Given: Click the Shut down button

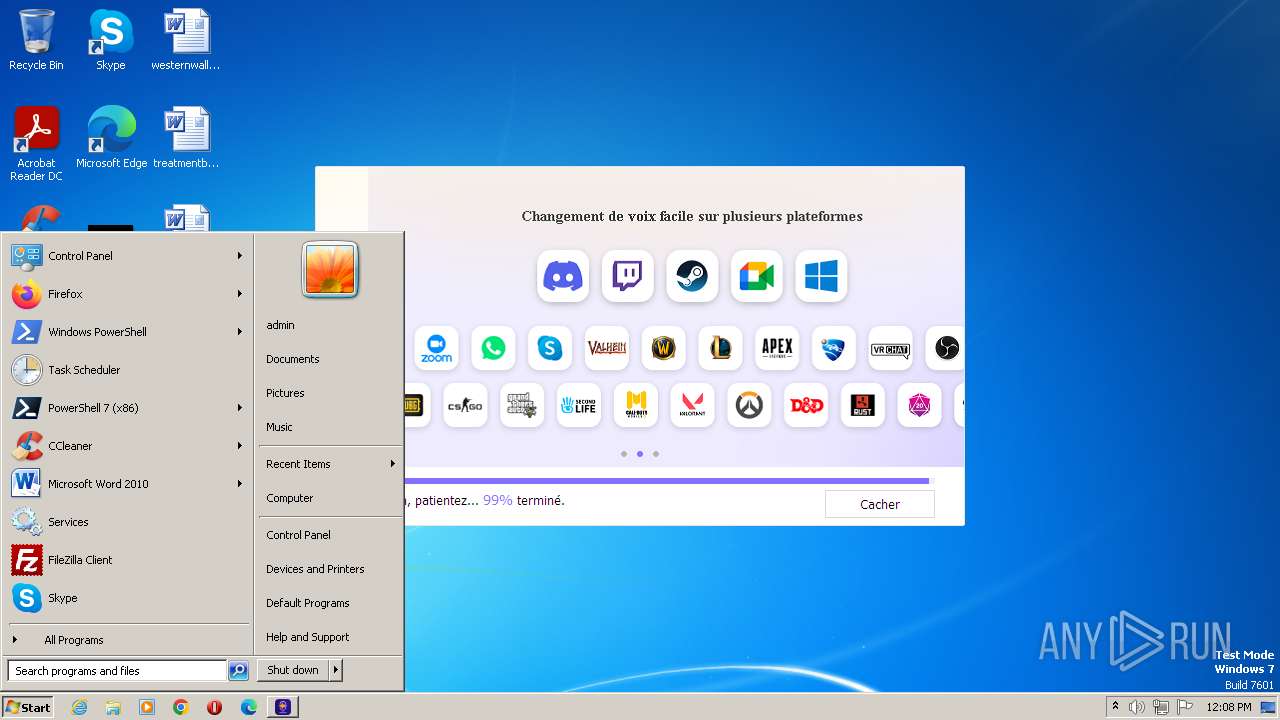Looking at the screenshot, I should click(293, 670).
